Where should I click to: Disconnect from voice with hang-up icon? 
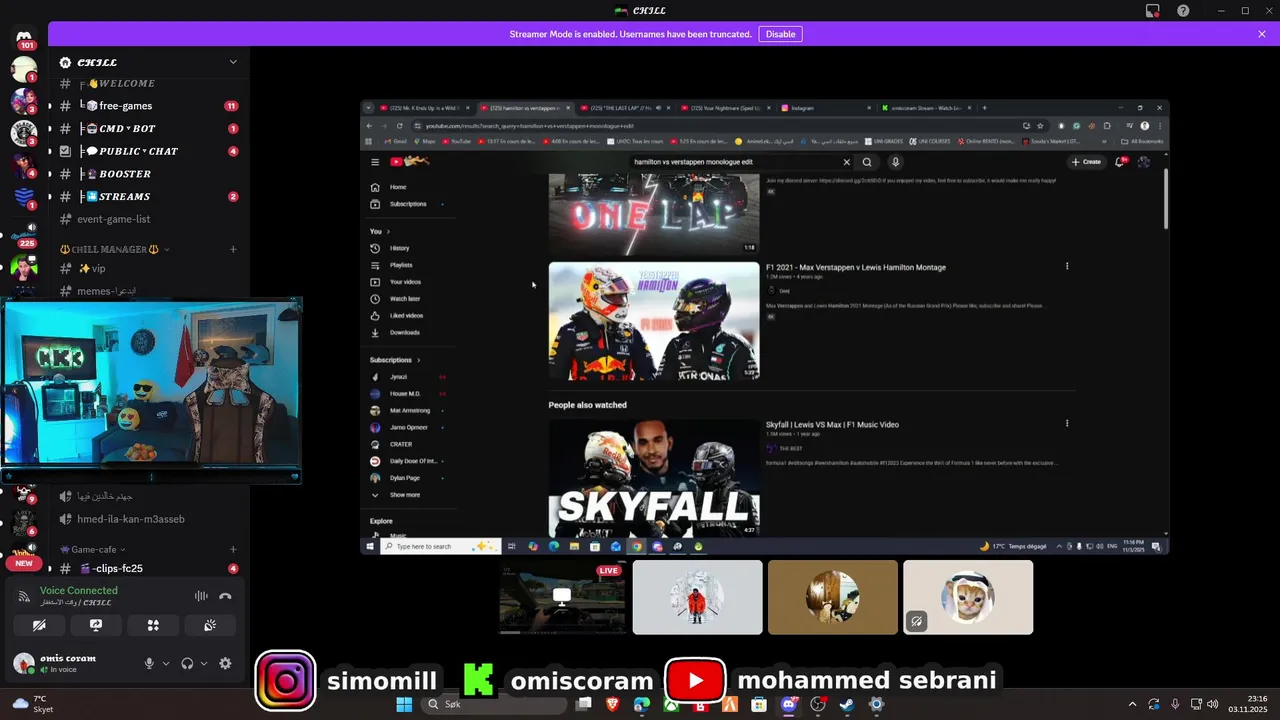[x=225, y=596]
